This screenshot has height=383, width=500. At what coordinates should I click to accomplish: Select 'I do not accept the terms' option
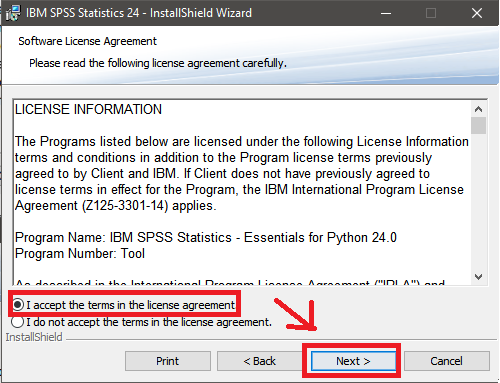(x=18, y=322)
